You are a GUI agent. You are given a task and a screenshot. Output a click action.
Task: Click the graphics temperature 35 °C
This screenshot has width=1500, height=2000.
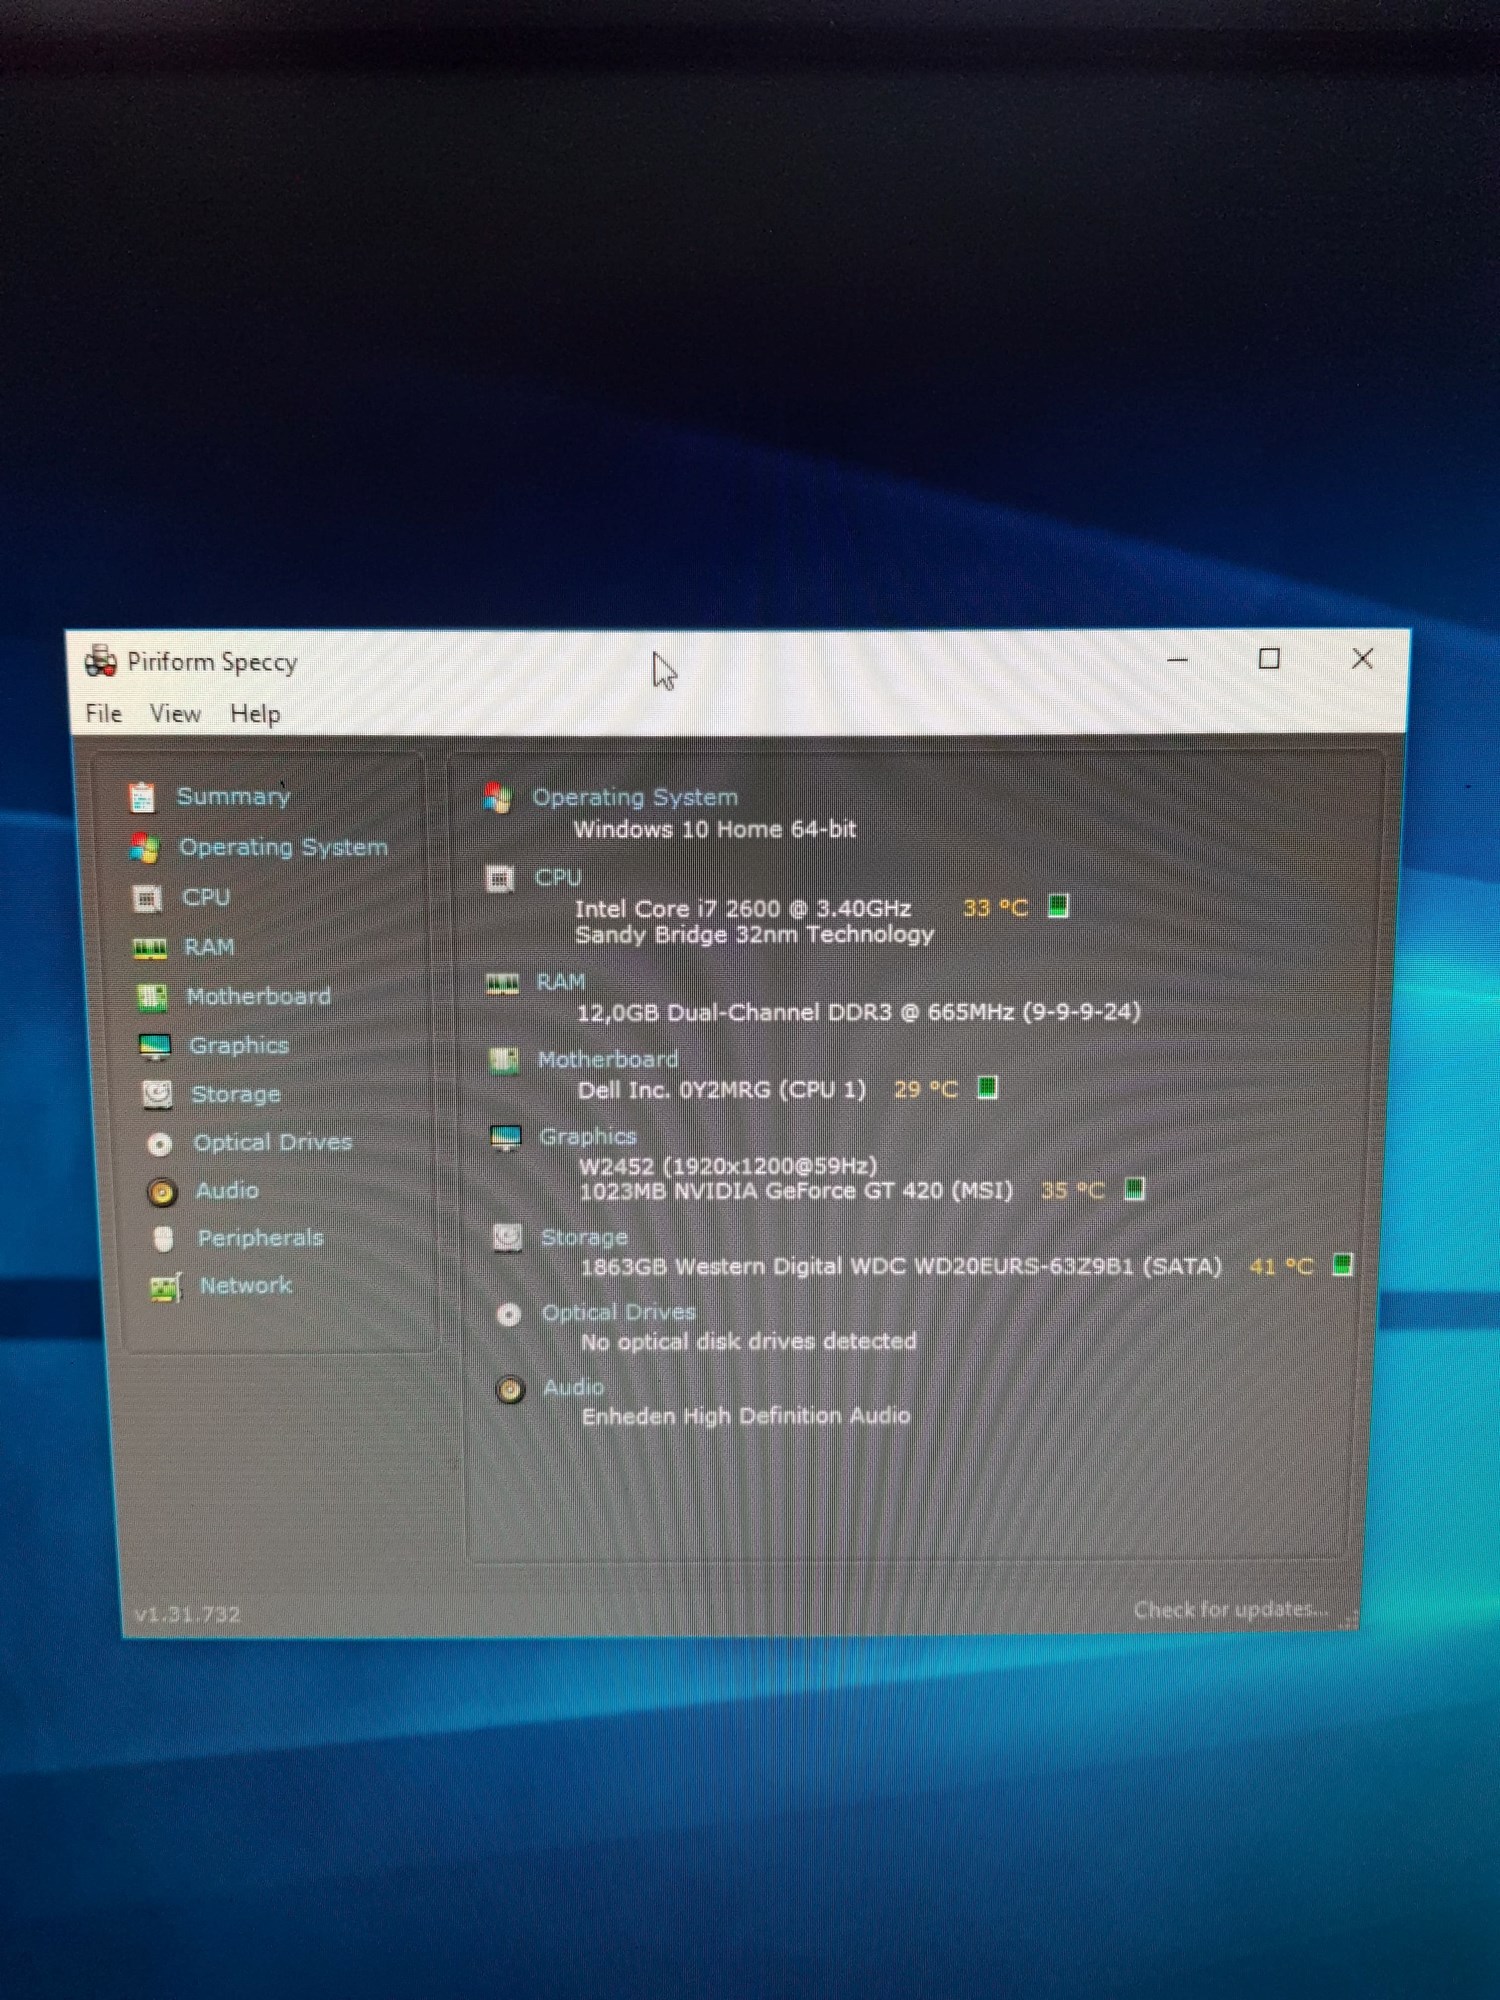pyautogui.click(x=1073, y=1190)
